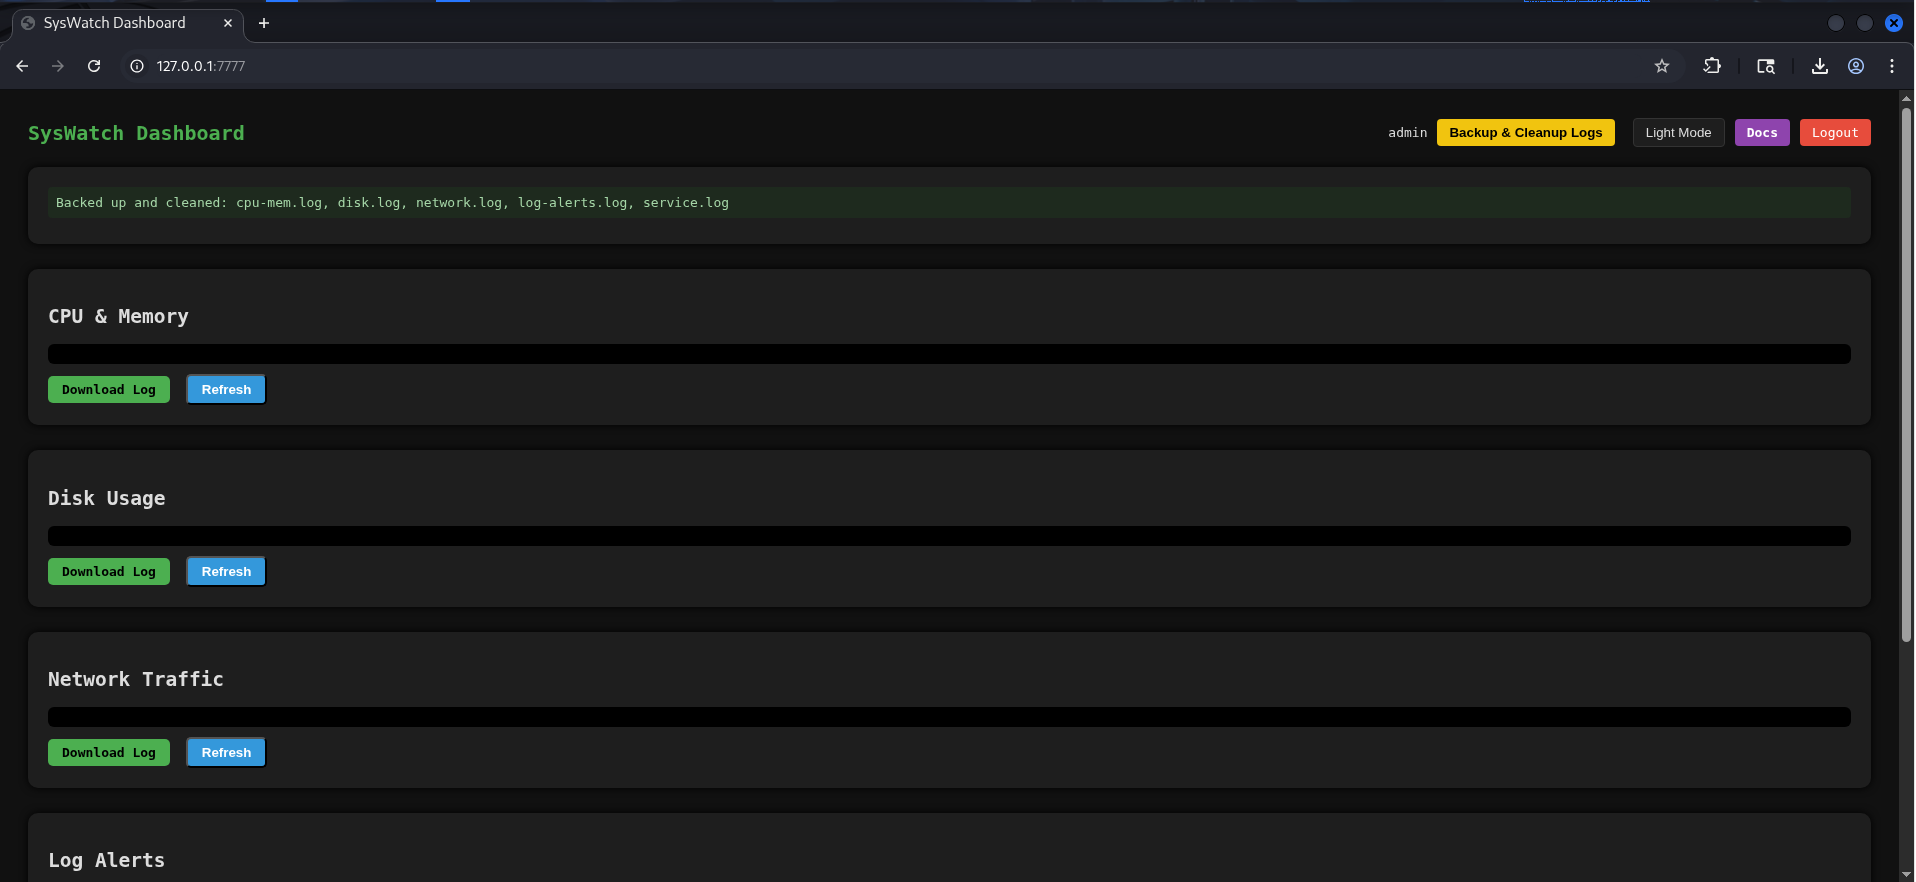
Task: Click the 'Backed up and cleaned' status message
Action: click(x=949, y=203)
